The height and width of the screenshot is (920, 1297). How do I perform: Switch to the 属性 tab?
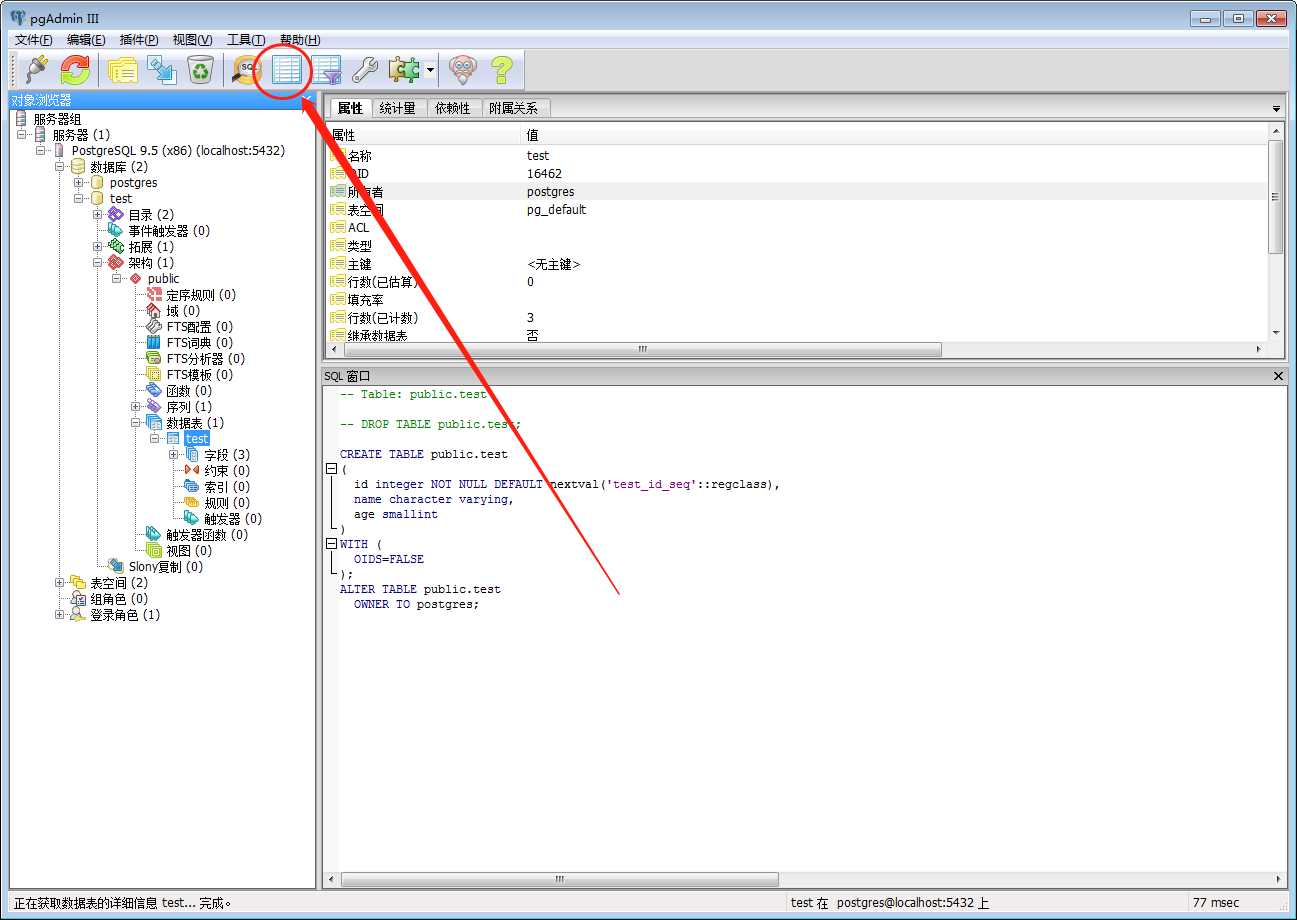[350, 108]
